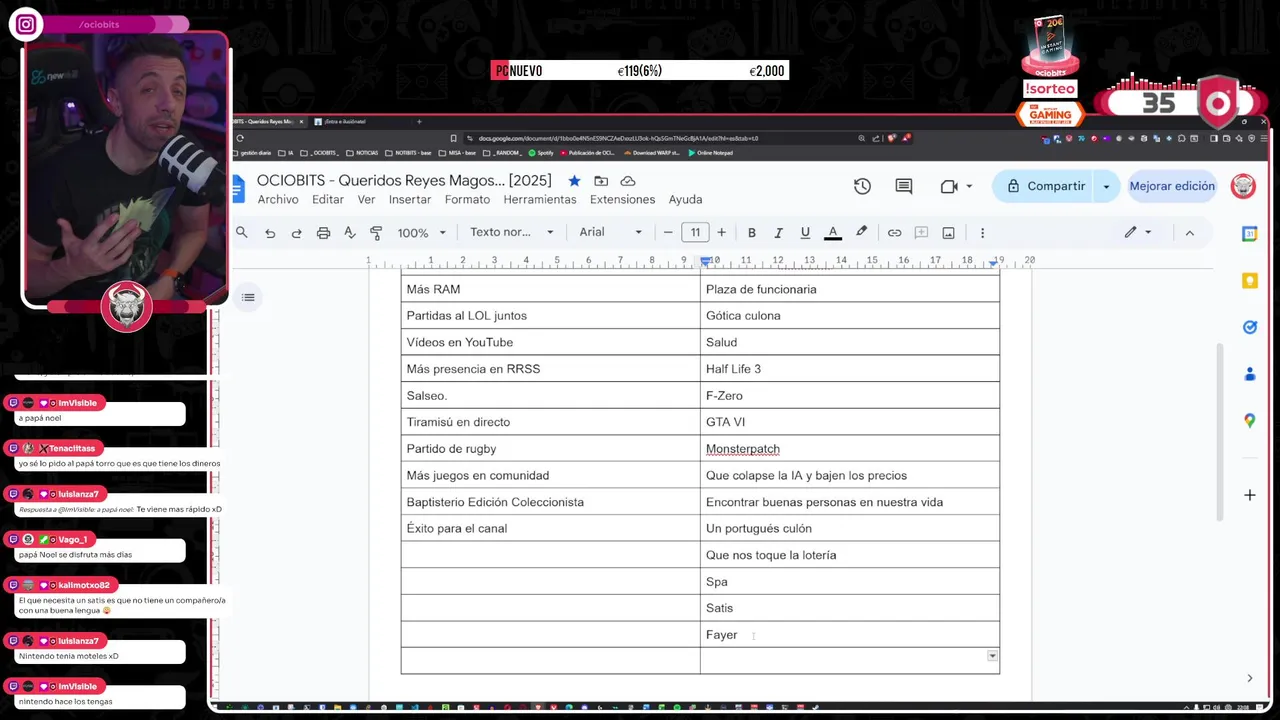Undo the last edit

click(270, 232)
